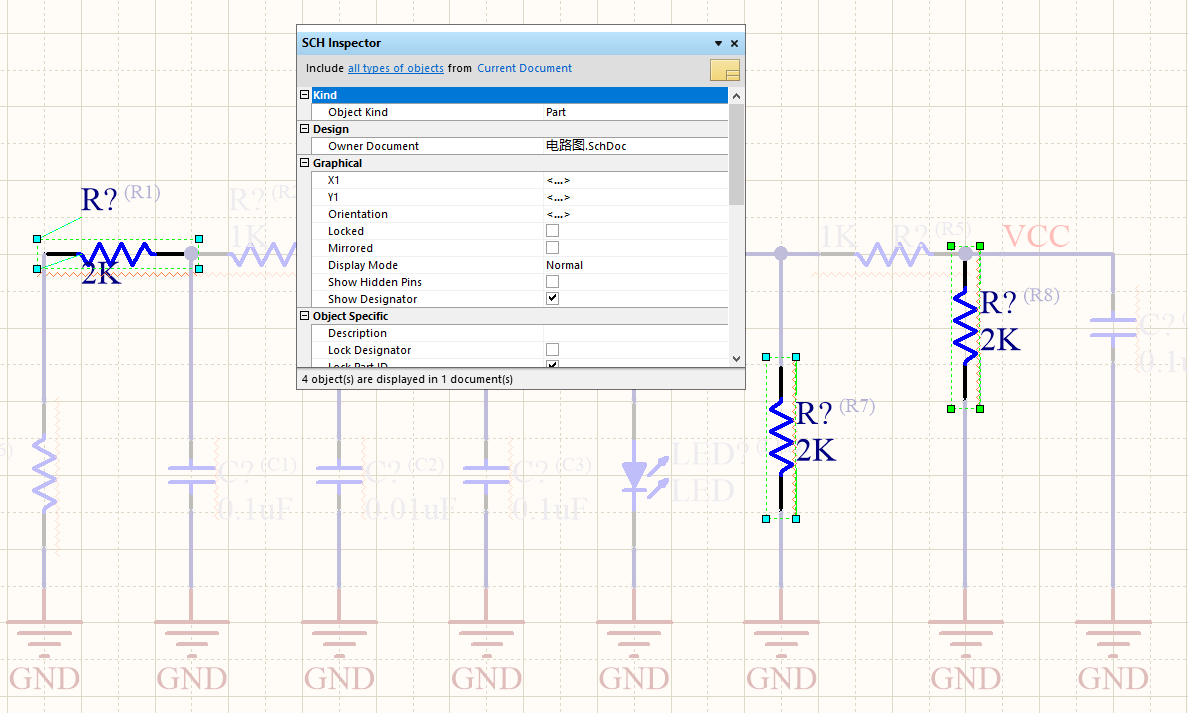Click the 'all types of objects' link

point(395,68)
